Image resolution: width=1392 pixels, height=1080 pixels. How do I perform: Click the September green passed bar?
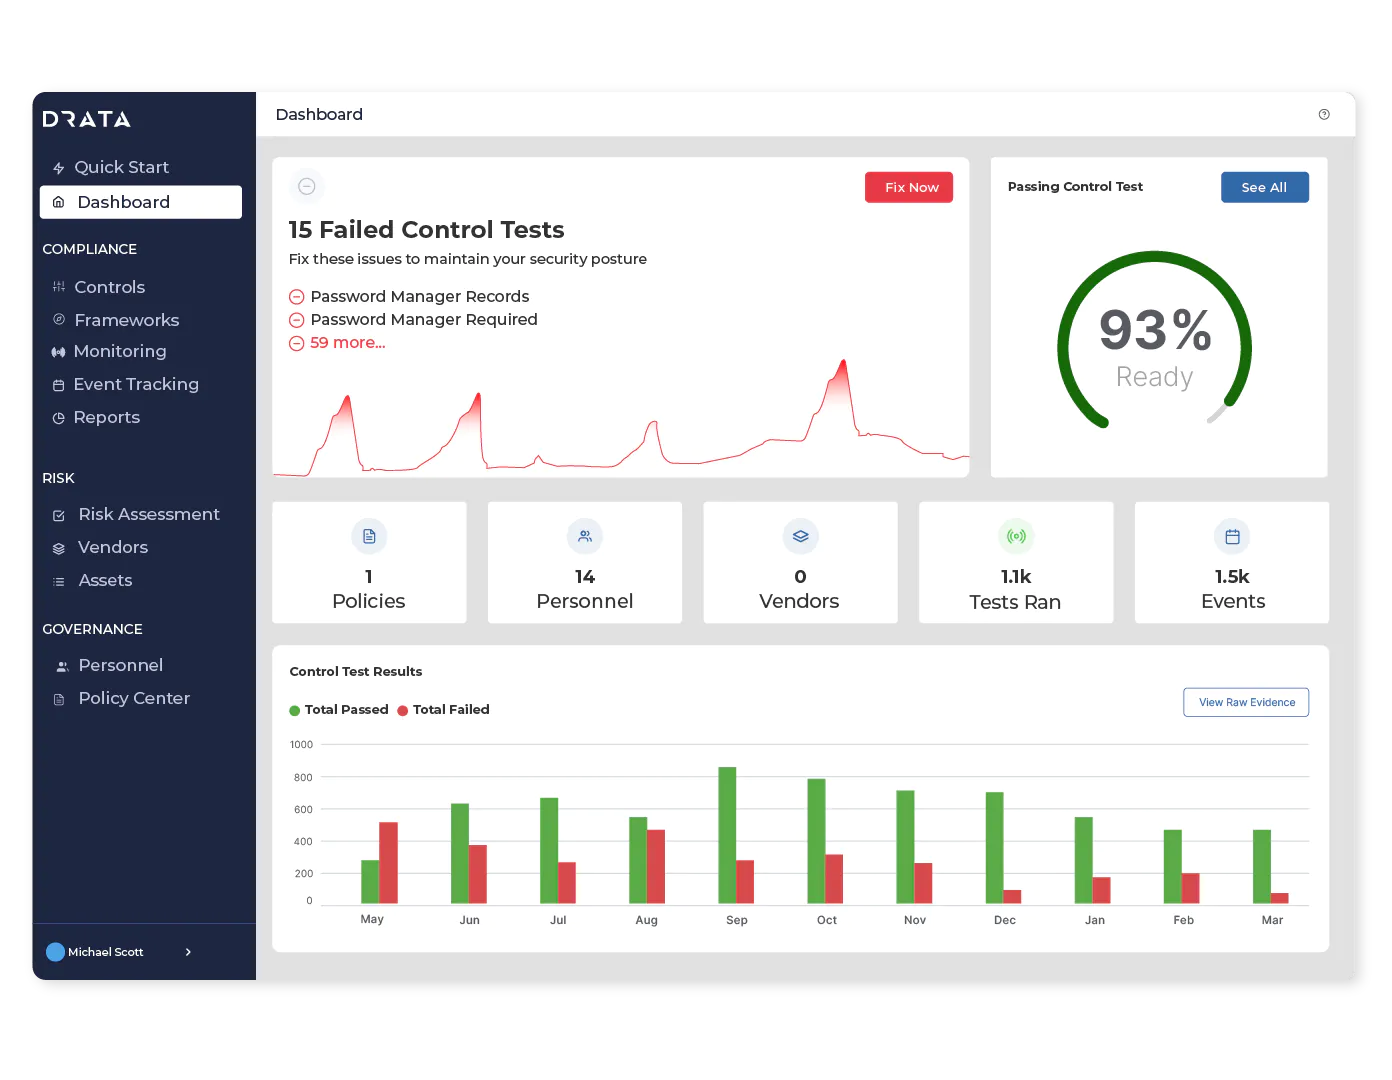(727, 835)
